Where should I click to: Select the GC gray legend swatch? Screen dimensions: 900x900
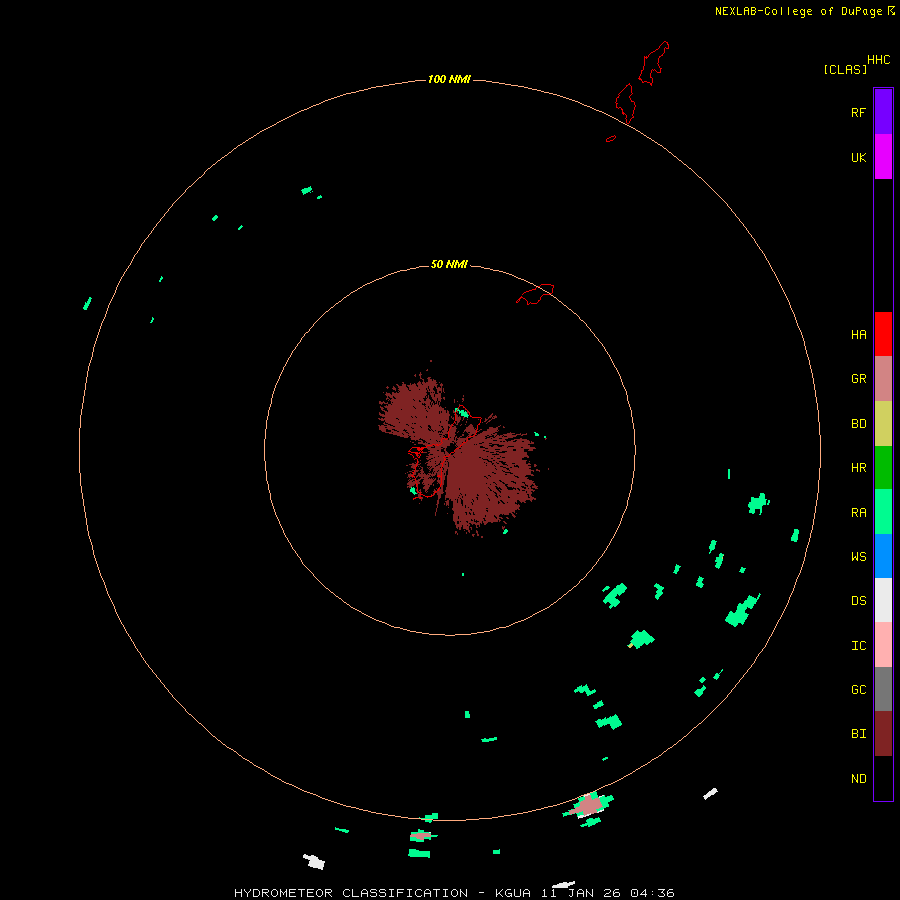pyautogui.click(x=883, y=689)
